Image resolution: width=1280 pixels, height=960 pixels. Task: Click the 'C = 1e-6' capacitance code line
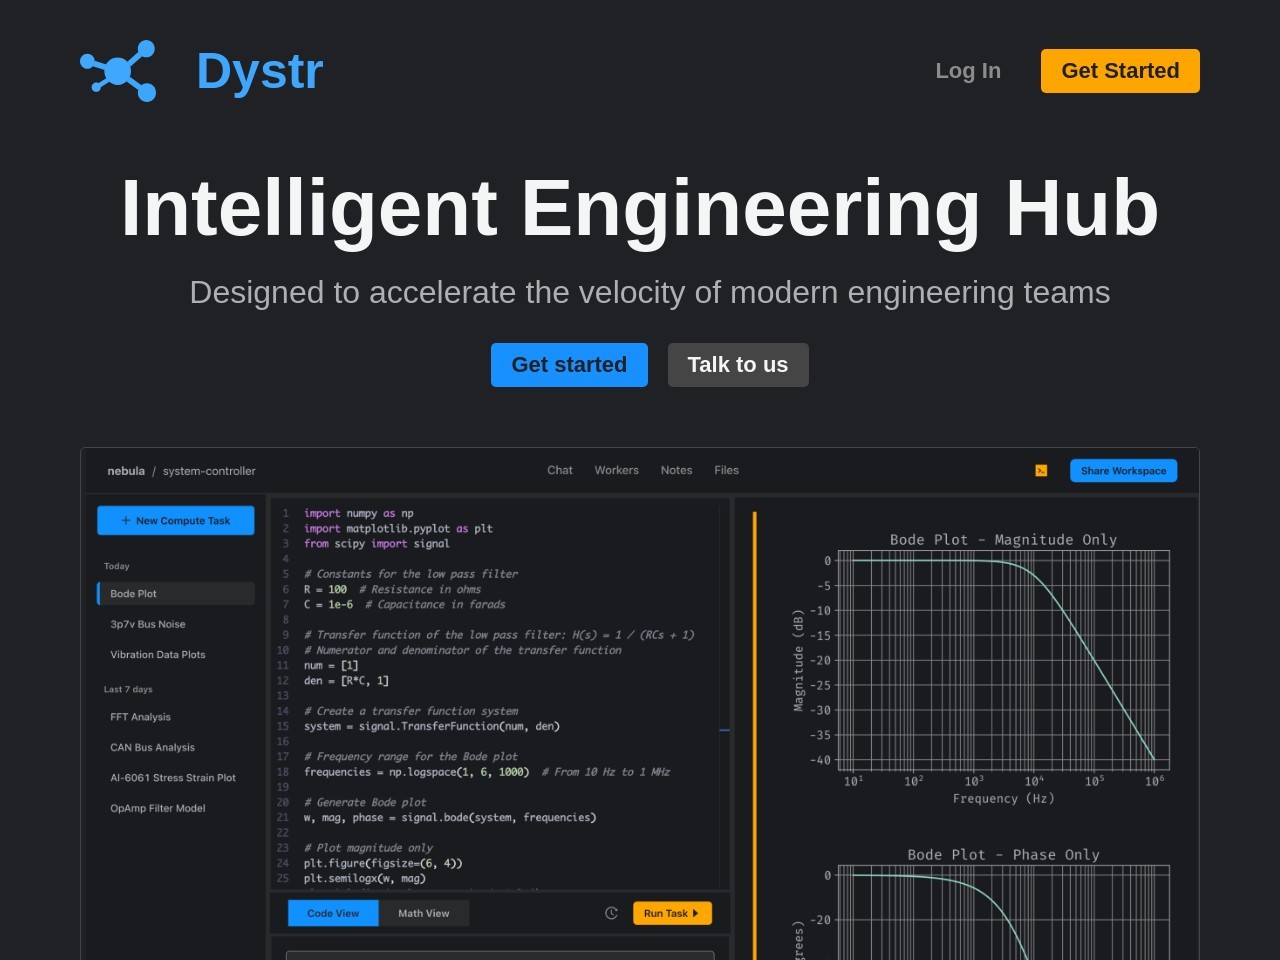(404, 605)
